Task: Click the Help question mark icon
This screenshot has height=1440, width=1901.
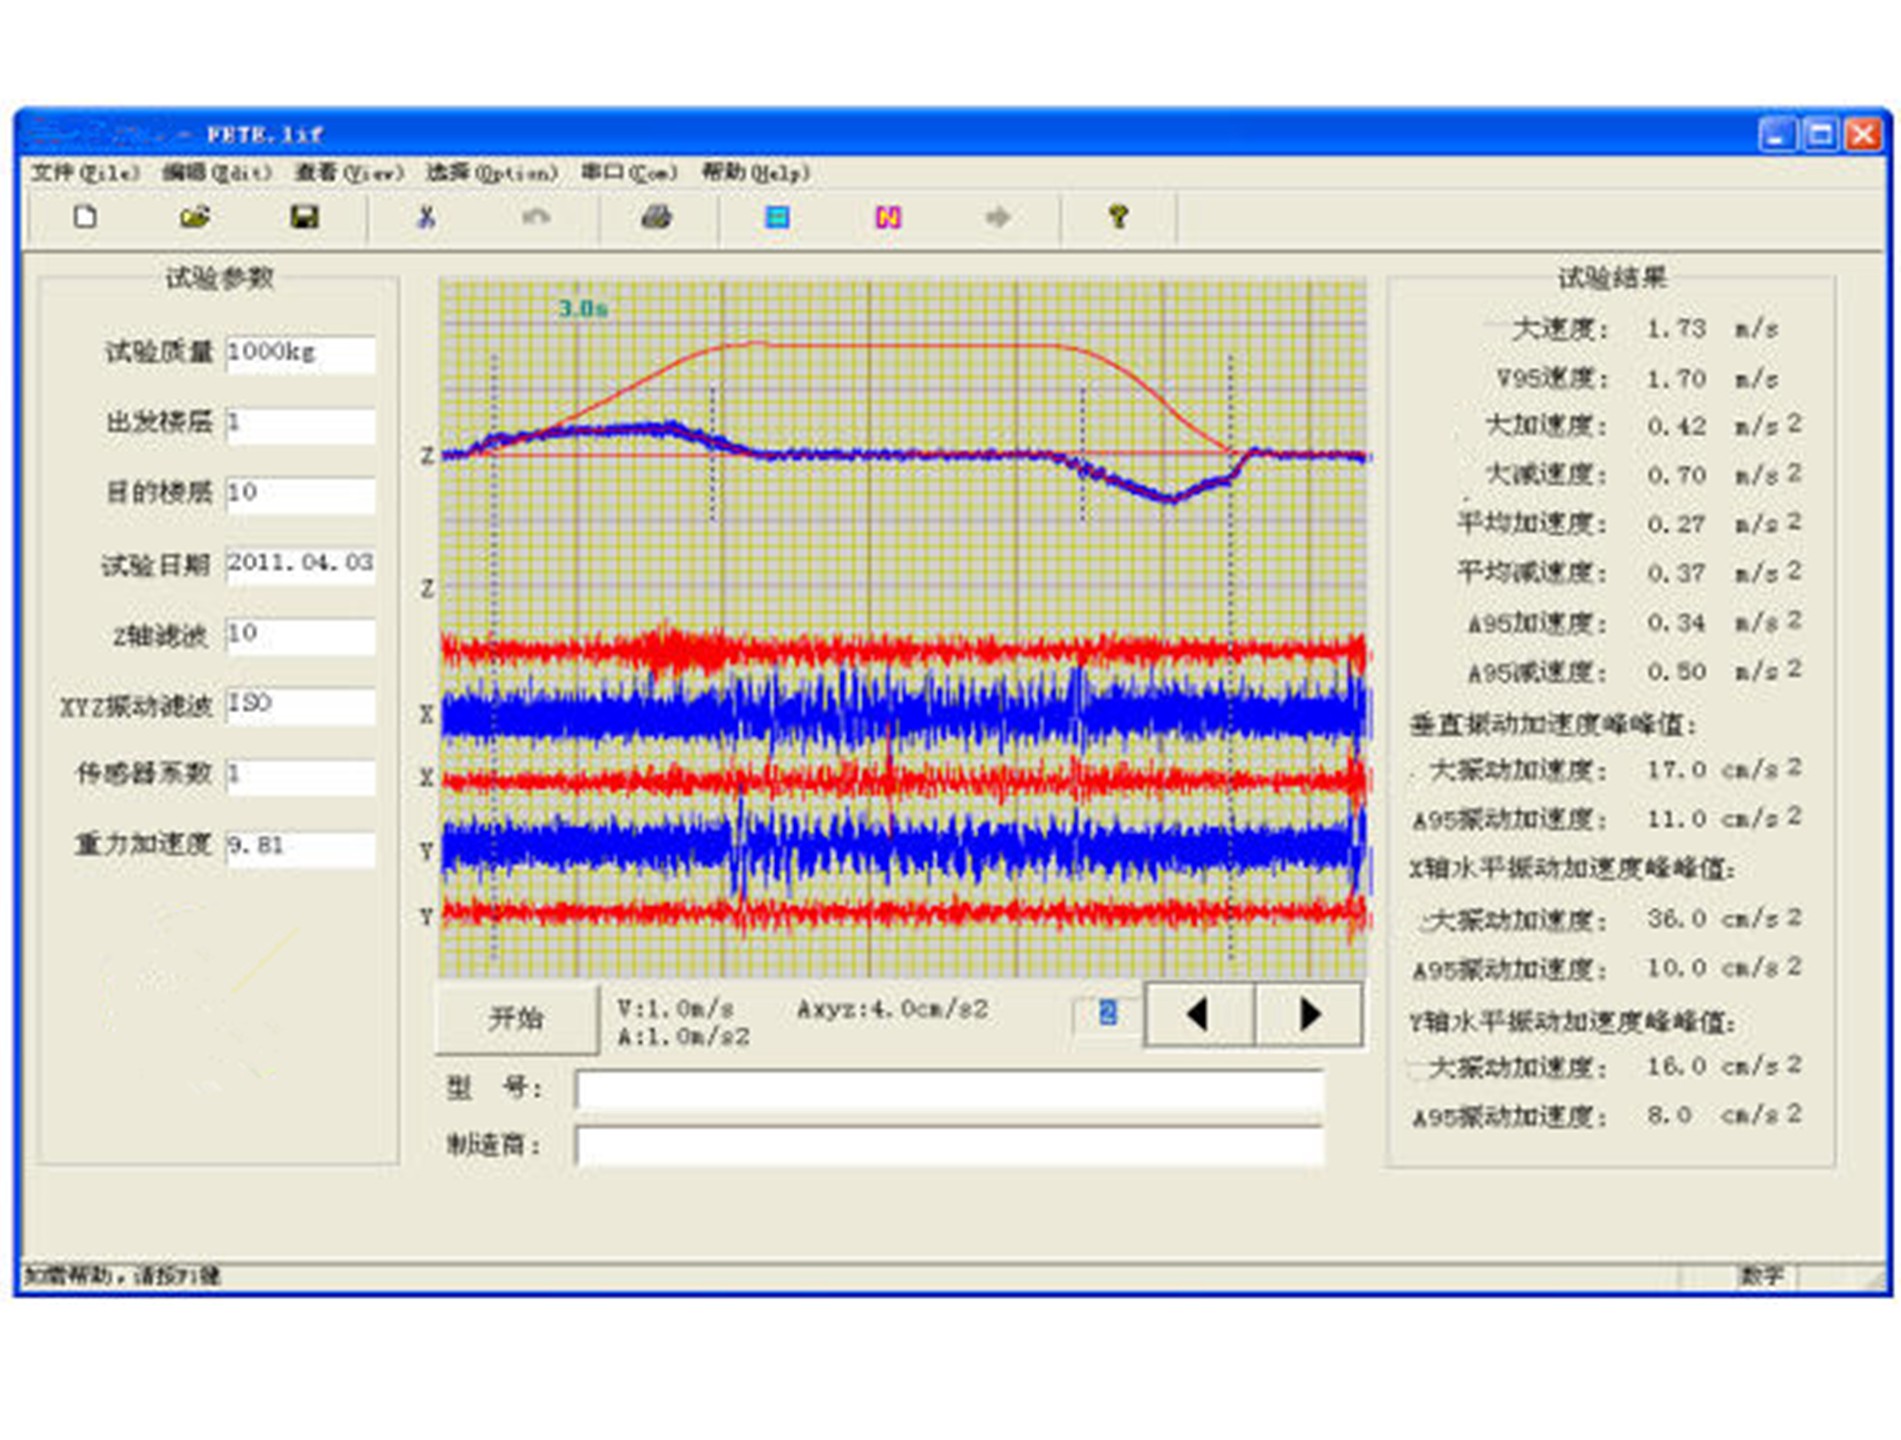Action: coord(1118,217)
